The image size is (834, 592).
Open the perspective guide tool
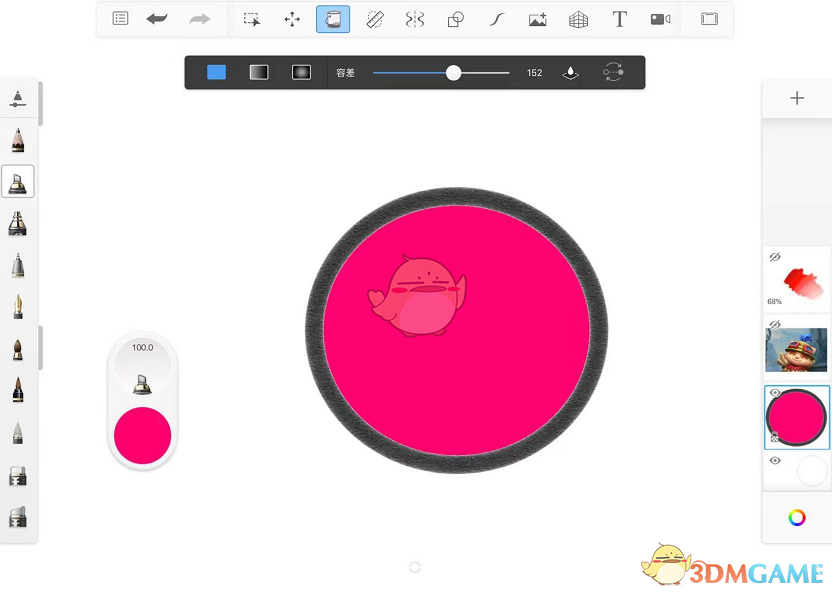click(x=578, y=19)
